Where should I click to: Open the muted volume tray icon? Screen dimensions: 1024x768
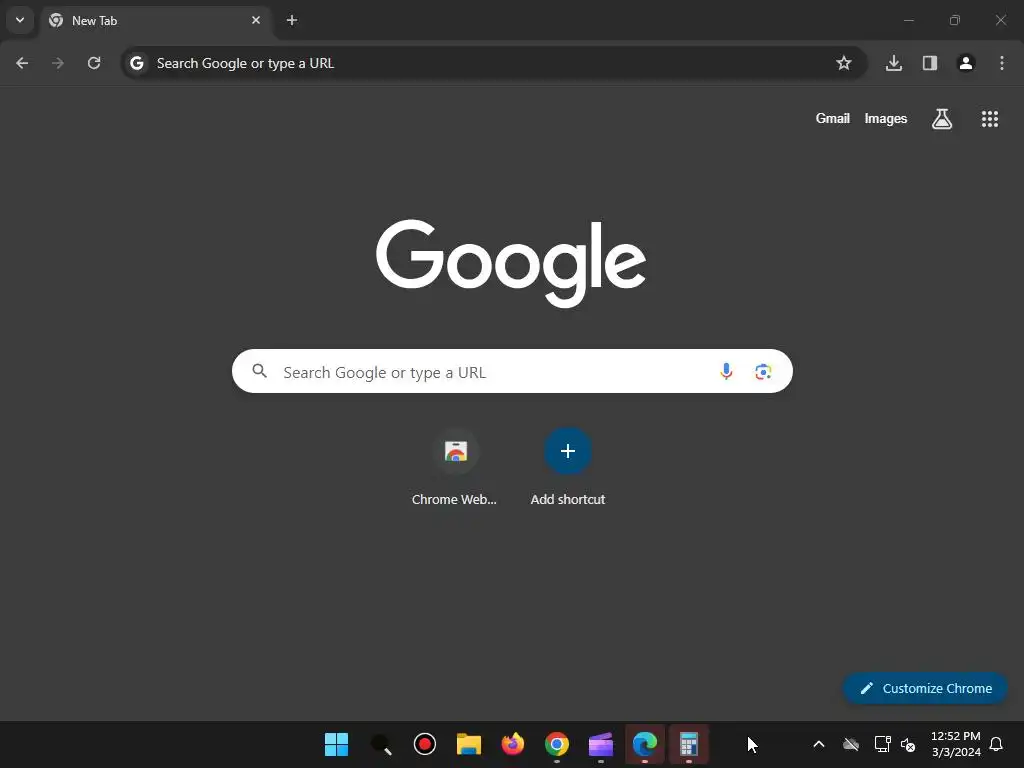coord(908,744)
